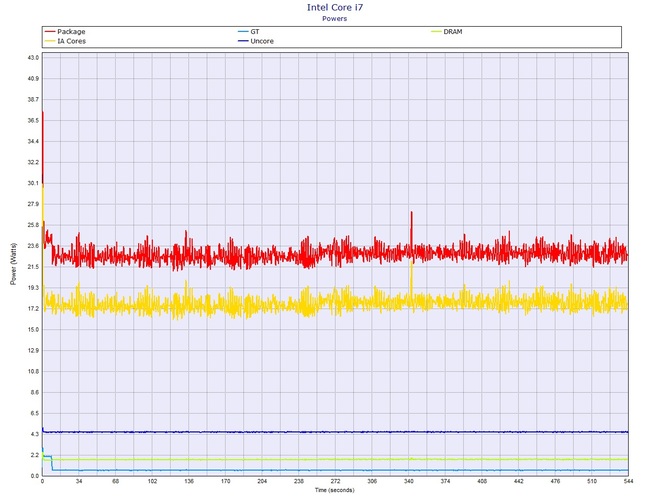
Task: Click the 34 x-axis tick label
Action: click(x=79, y=481)
